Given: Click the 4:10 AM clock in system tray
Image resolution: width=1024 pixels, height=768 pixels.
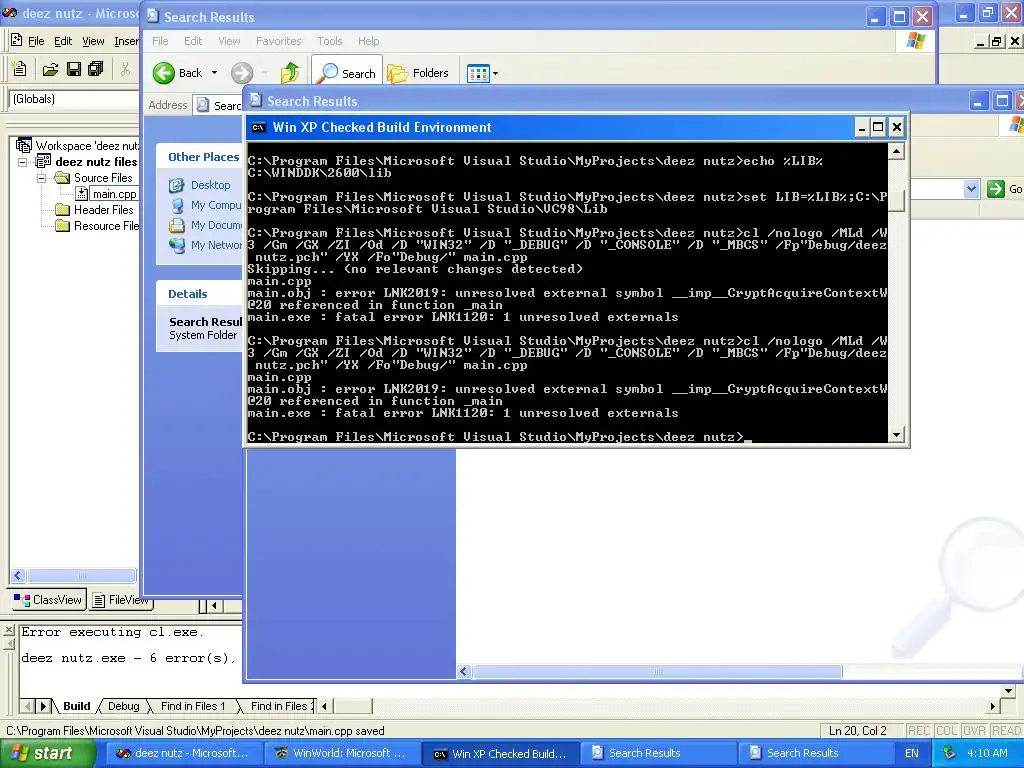Looking at the screenshot, I should [x=987, y=753].
